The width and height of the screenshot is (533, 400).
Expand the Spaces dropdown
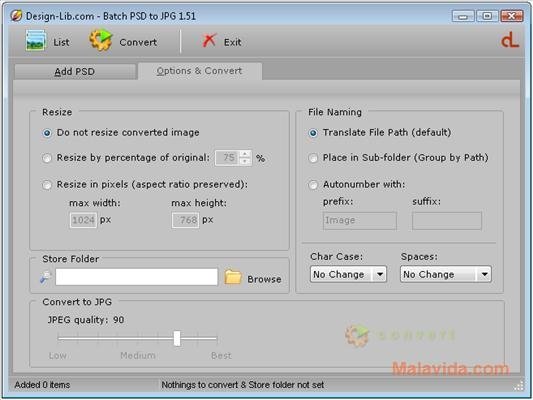click(x=446, y=274)
